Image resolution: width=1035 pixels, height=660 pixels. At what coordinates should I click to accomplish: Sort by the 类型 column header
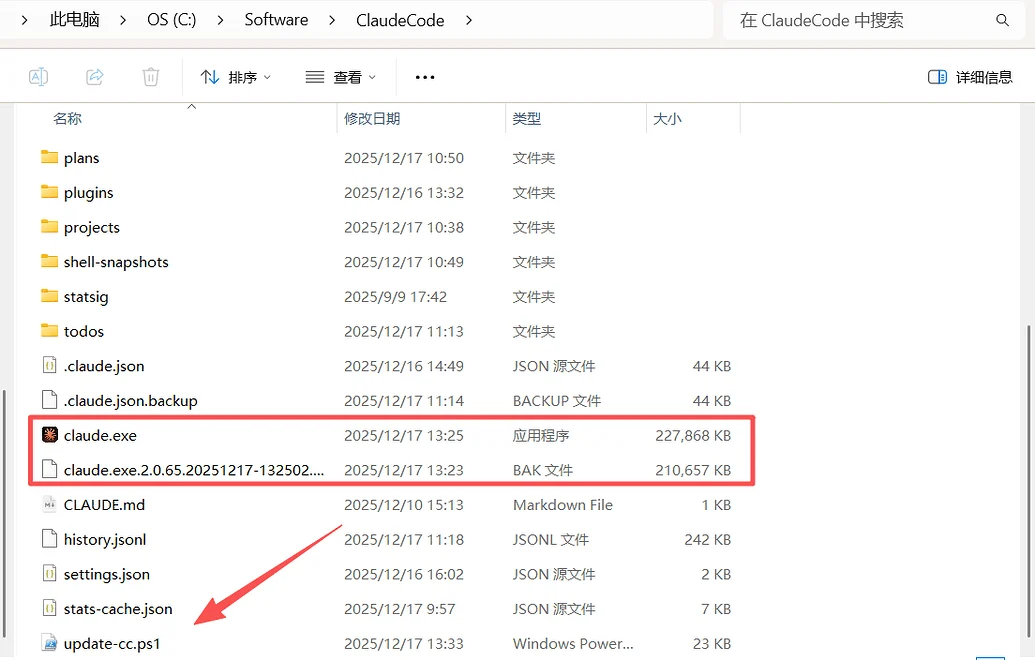[527, 119]
